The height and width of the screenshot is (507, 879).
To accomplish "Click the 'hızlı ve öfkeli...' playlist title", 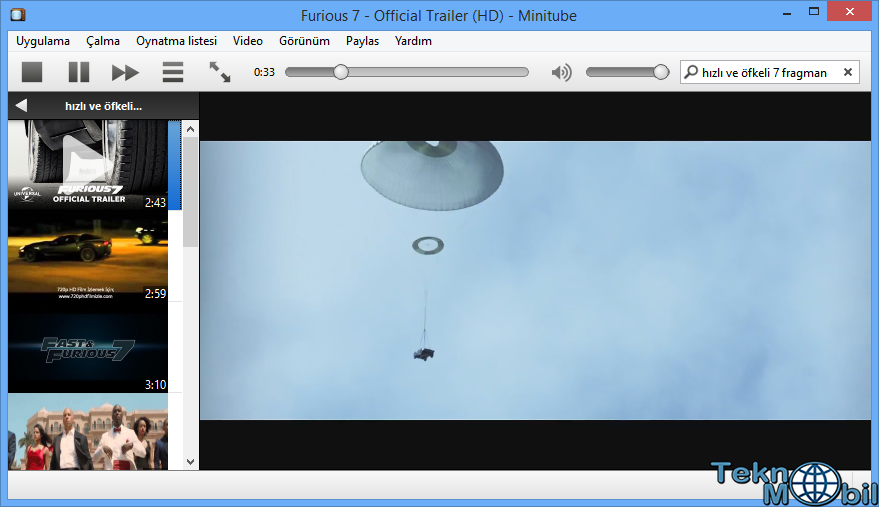I will point(103,106).
